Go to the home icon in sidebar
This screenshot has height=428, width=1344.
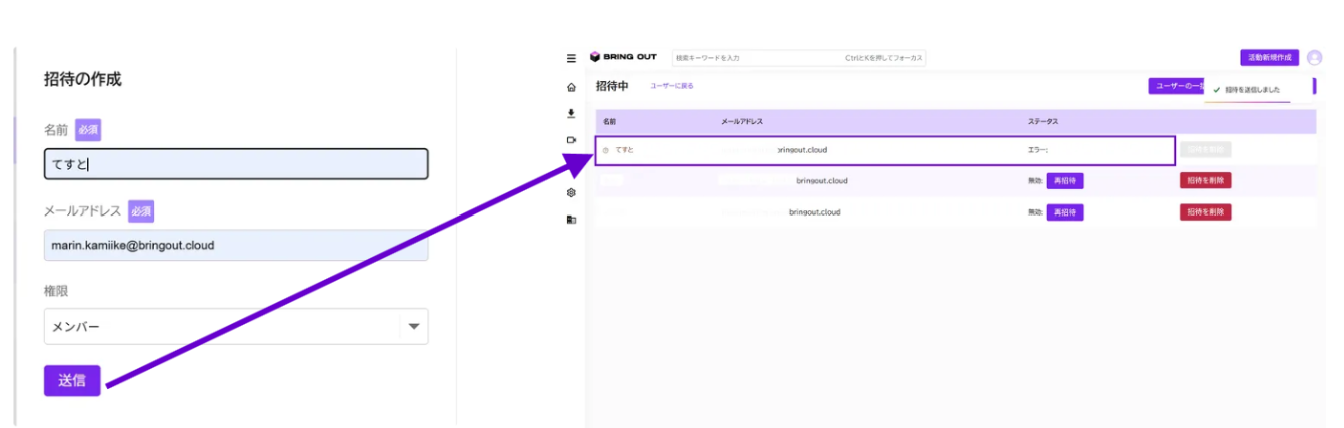(571, 88)
